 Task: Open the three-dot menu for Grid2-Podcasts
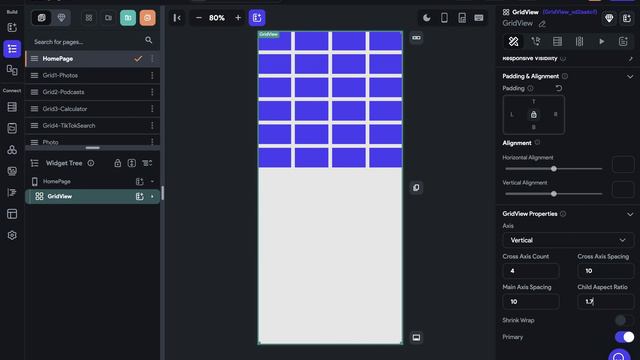point(152,92)
